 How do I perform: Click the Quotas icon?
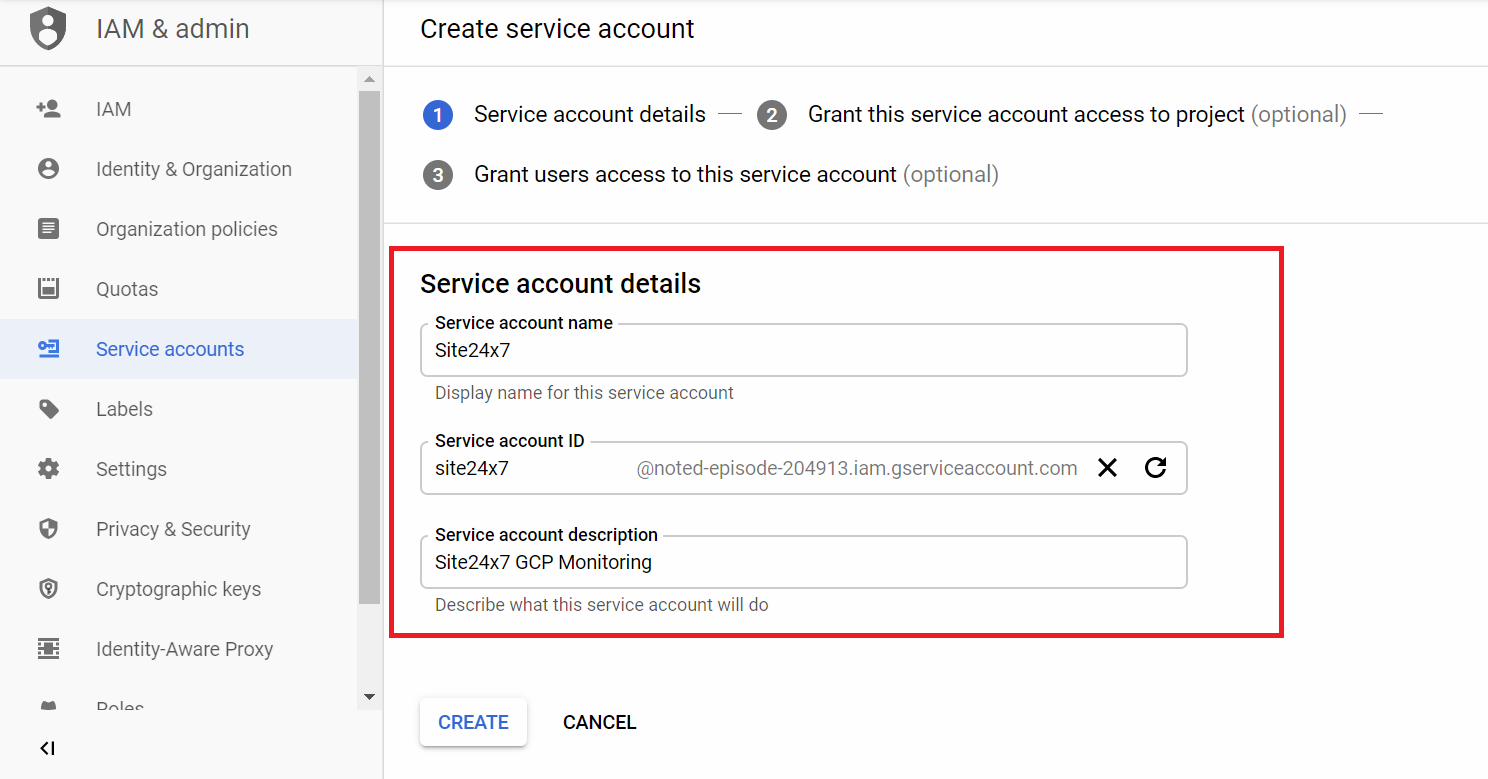(48, 289)
